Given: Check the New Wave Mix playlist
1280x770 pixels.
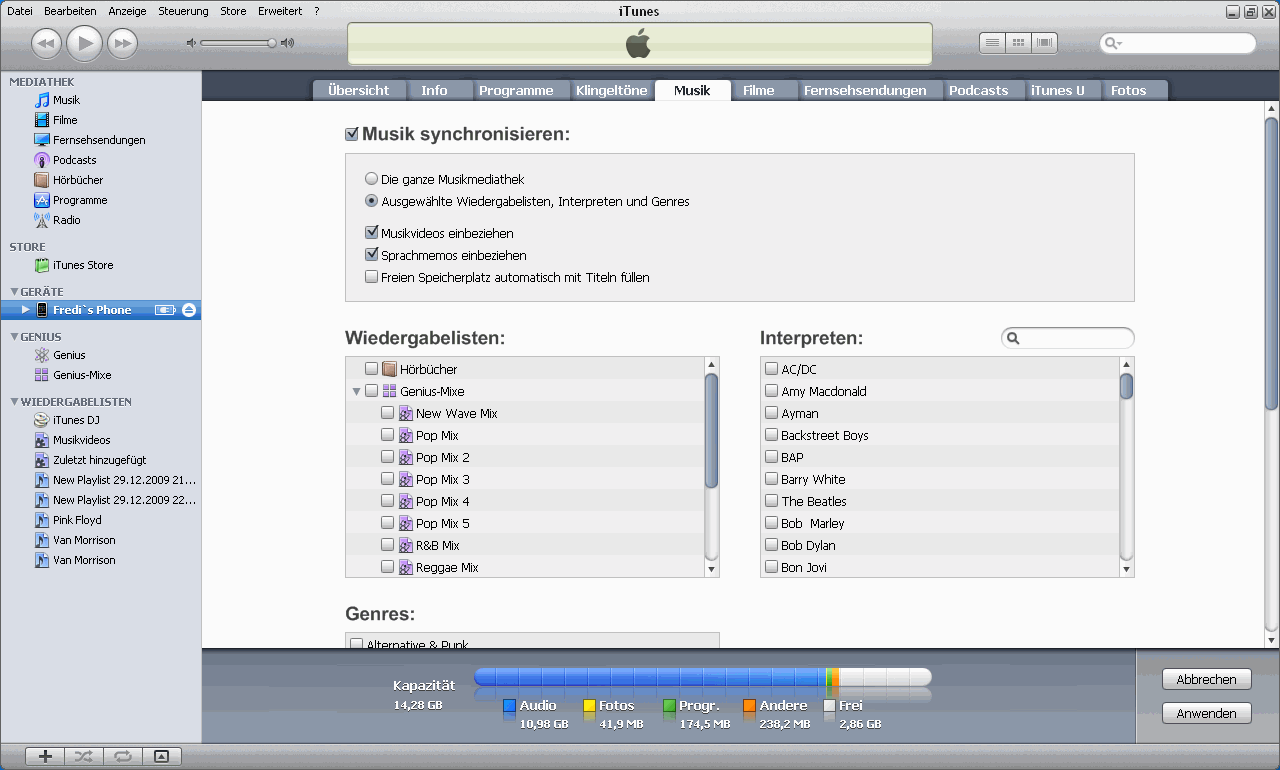Looking at the screenshot, I should 388,413.
